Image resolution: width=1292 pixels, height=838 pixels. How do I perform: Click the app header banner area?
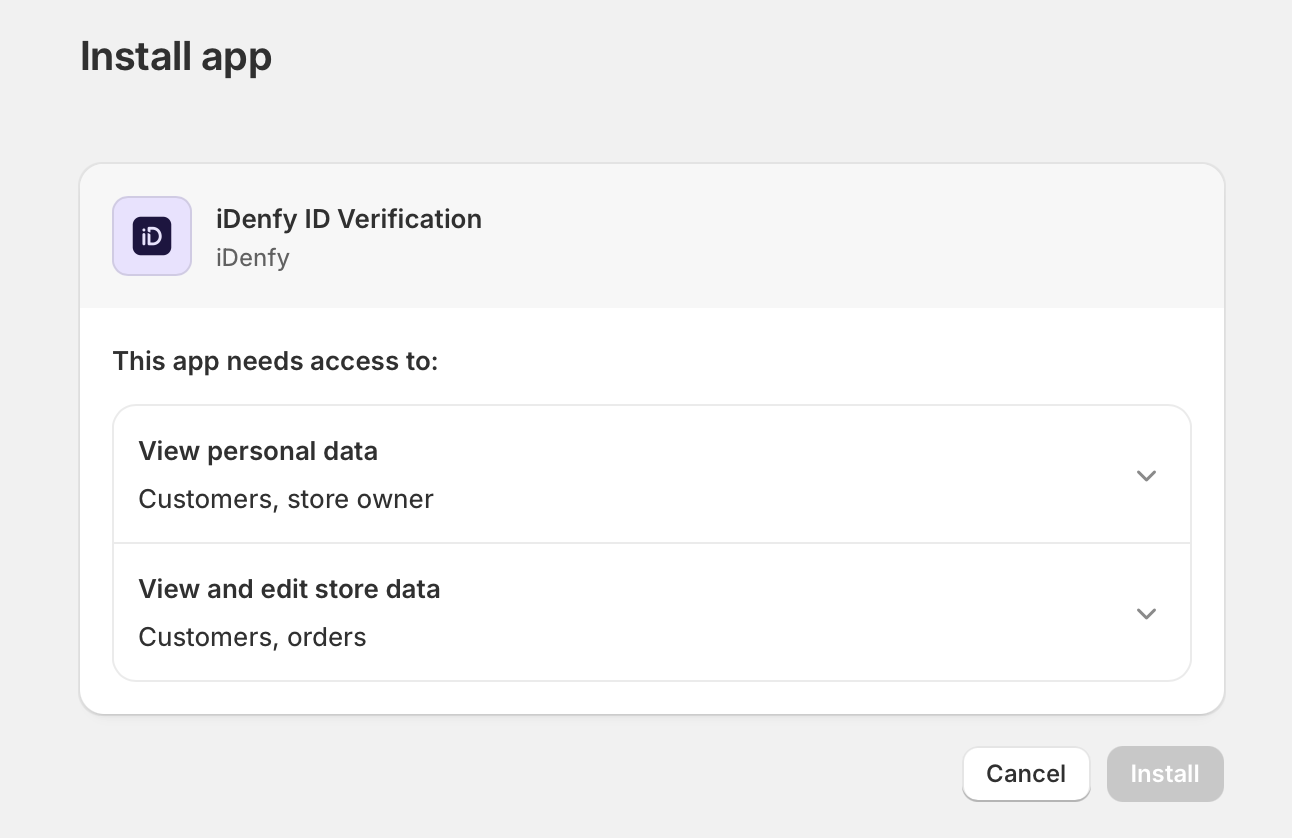tap(652, 236)
